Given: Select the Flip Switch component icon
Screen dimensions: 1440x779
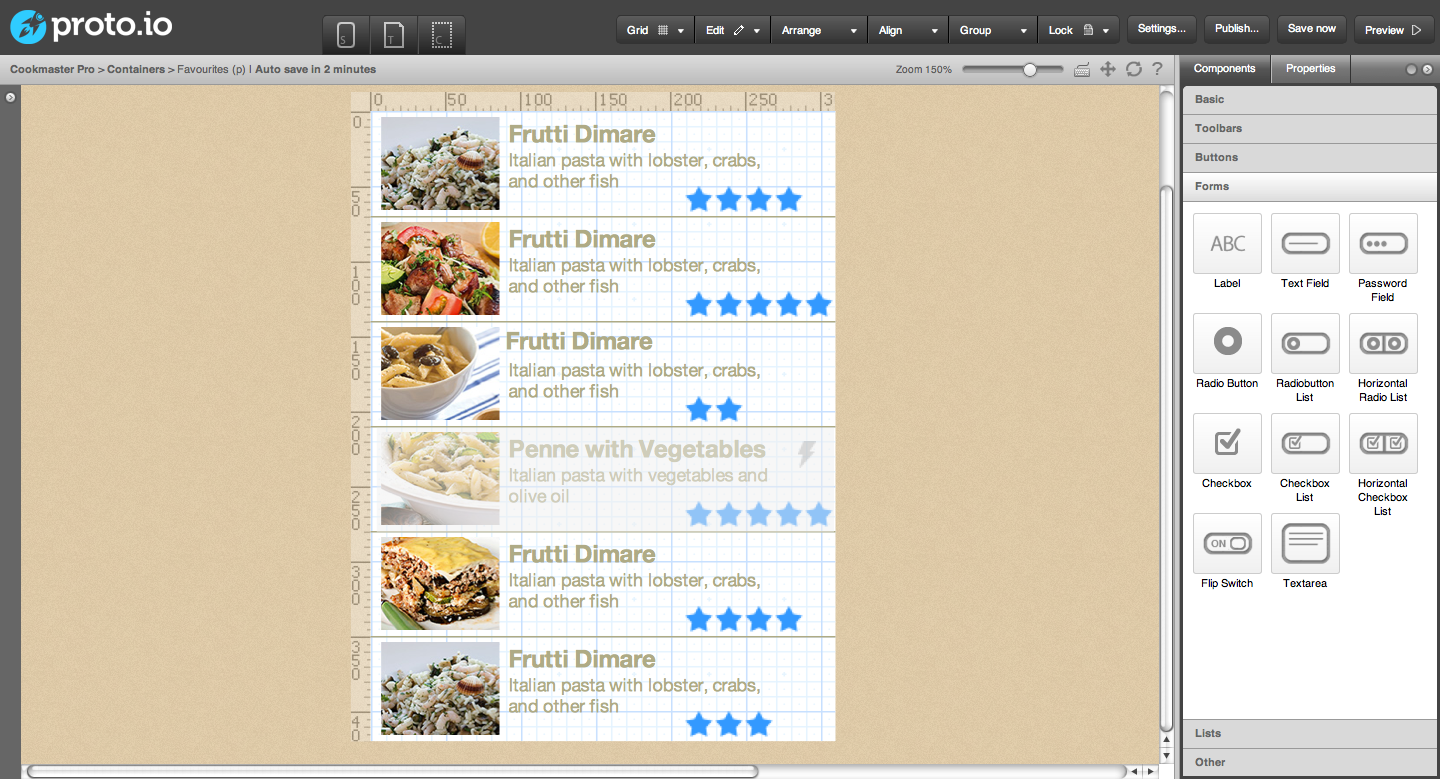Looking at the screenshot, I should pyautogui.click(x=1227, y=543).
